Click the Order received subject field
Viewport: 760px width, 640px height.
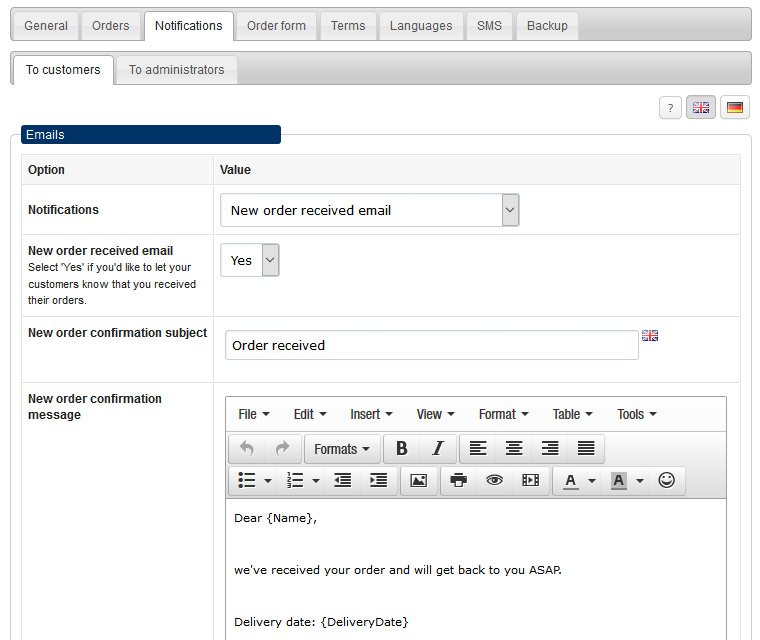click(x=431, y=345)
